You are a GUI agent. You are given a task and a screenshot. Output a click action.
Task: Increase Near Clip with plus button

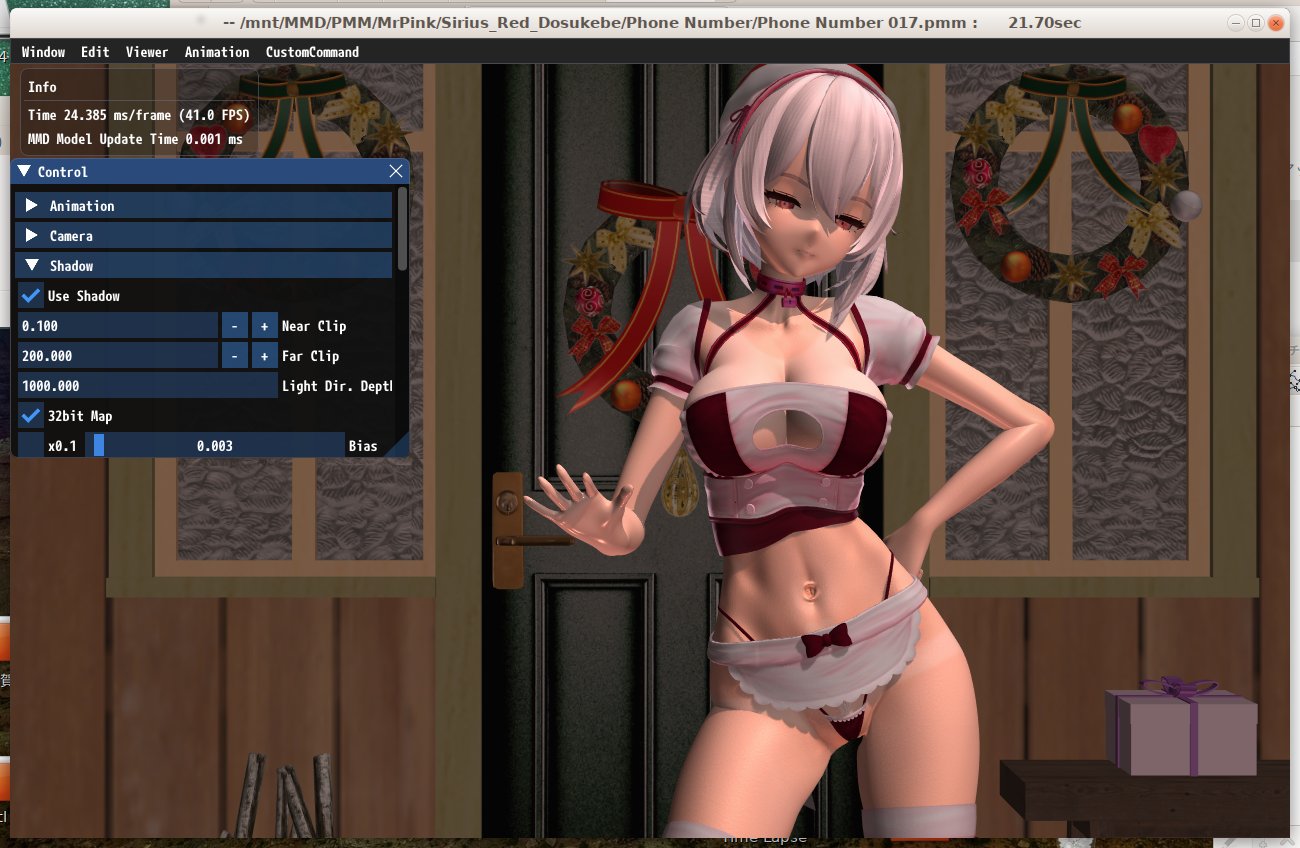click(264, 326)
